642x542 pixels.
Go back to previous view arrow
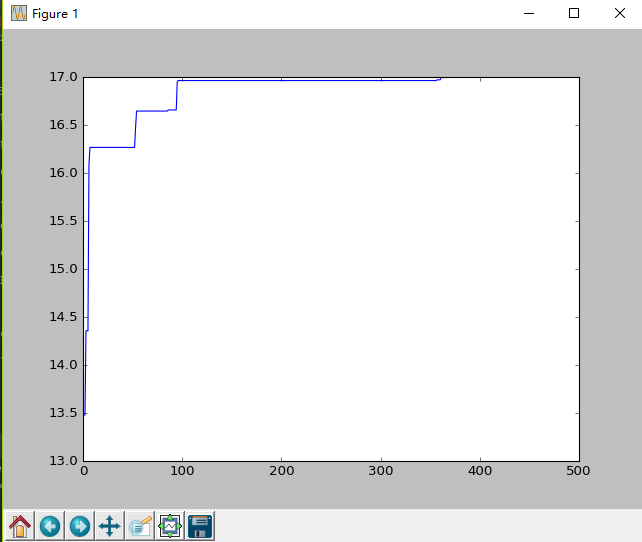coord(50,526)
